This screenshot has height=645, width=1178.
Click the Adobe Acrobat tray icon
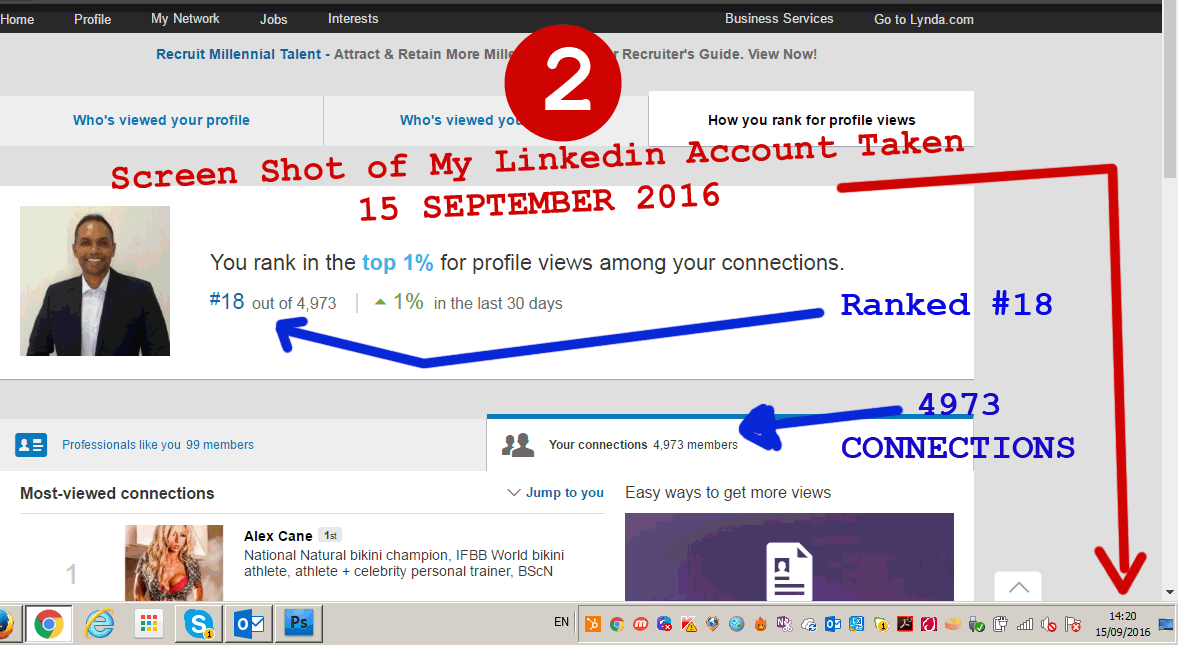click(x=905, y=624)
